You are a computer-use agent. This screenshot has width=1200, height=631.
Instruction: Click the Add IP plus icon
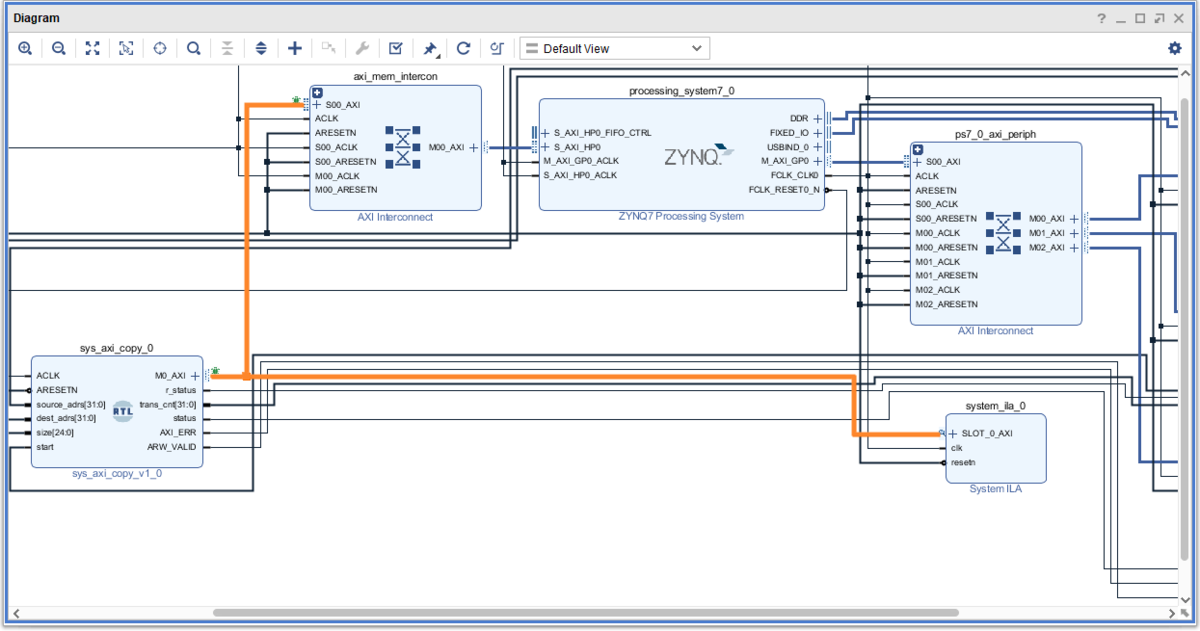(295, 48)
